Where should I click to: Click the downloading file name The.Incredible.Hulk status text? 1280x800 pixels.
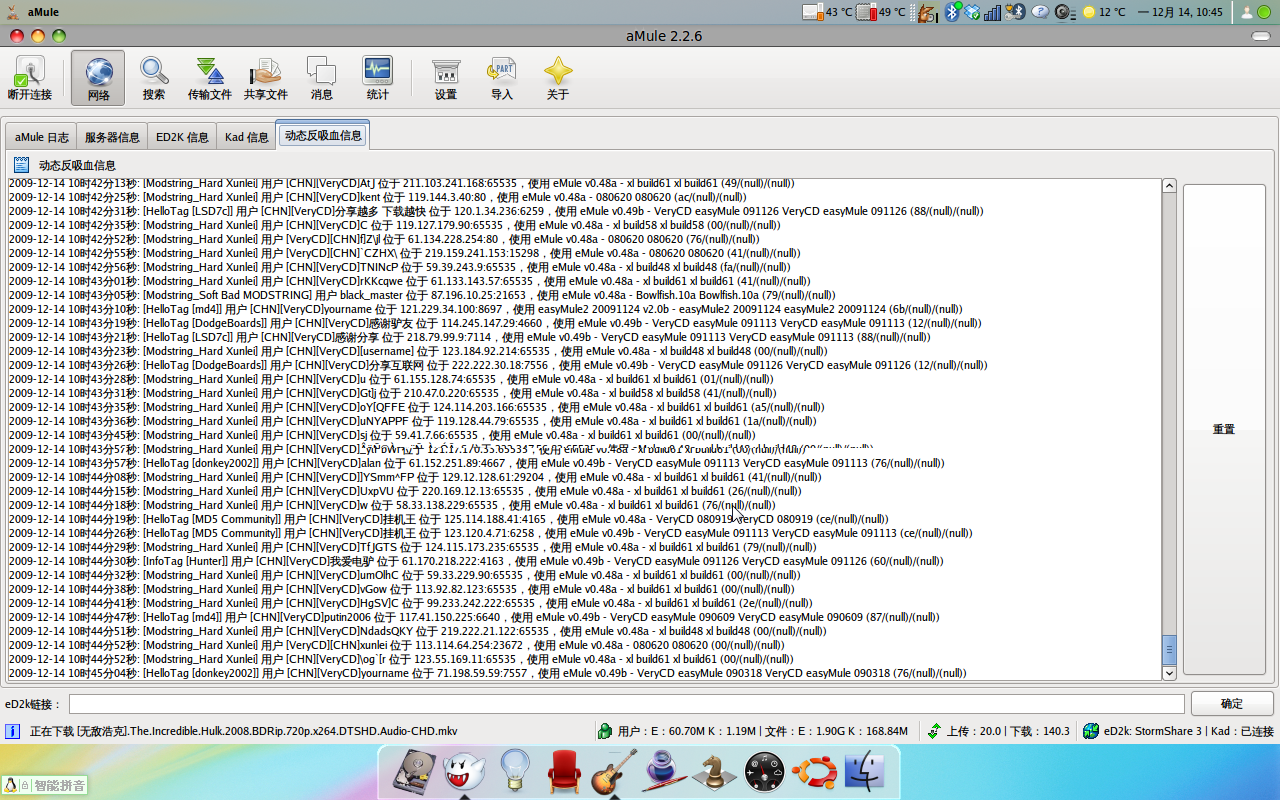244,731
